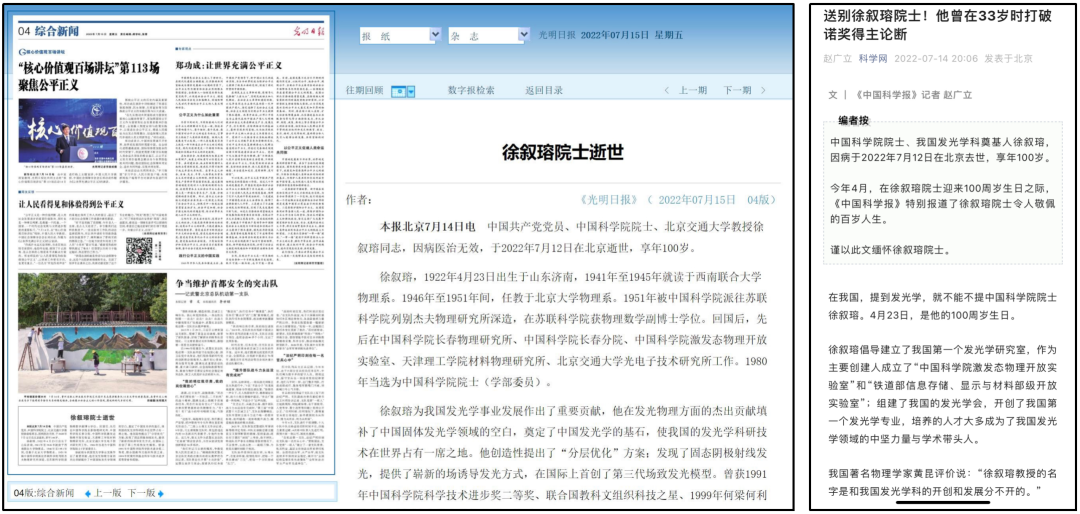Click the 作者: label
The image size is (1080, 514).
point(358,200)
